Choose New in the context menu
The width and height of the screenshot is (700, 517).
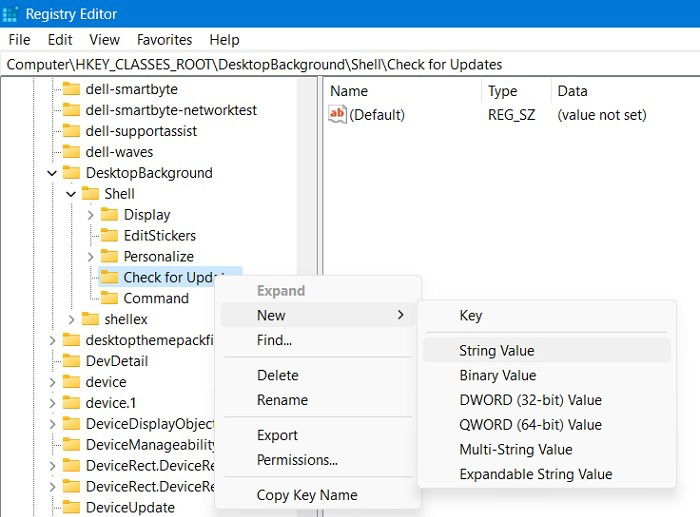pos(319,315)
